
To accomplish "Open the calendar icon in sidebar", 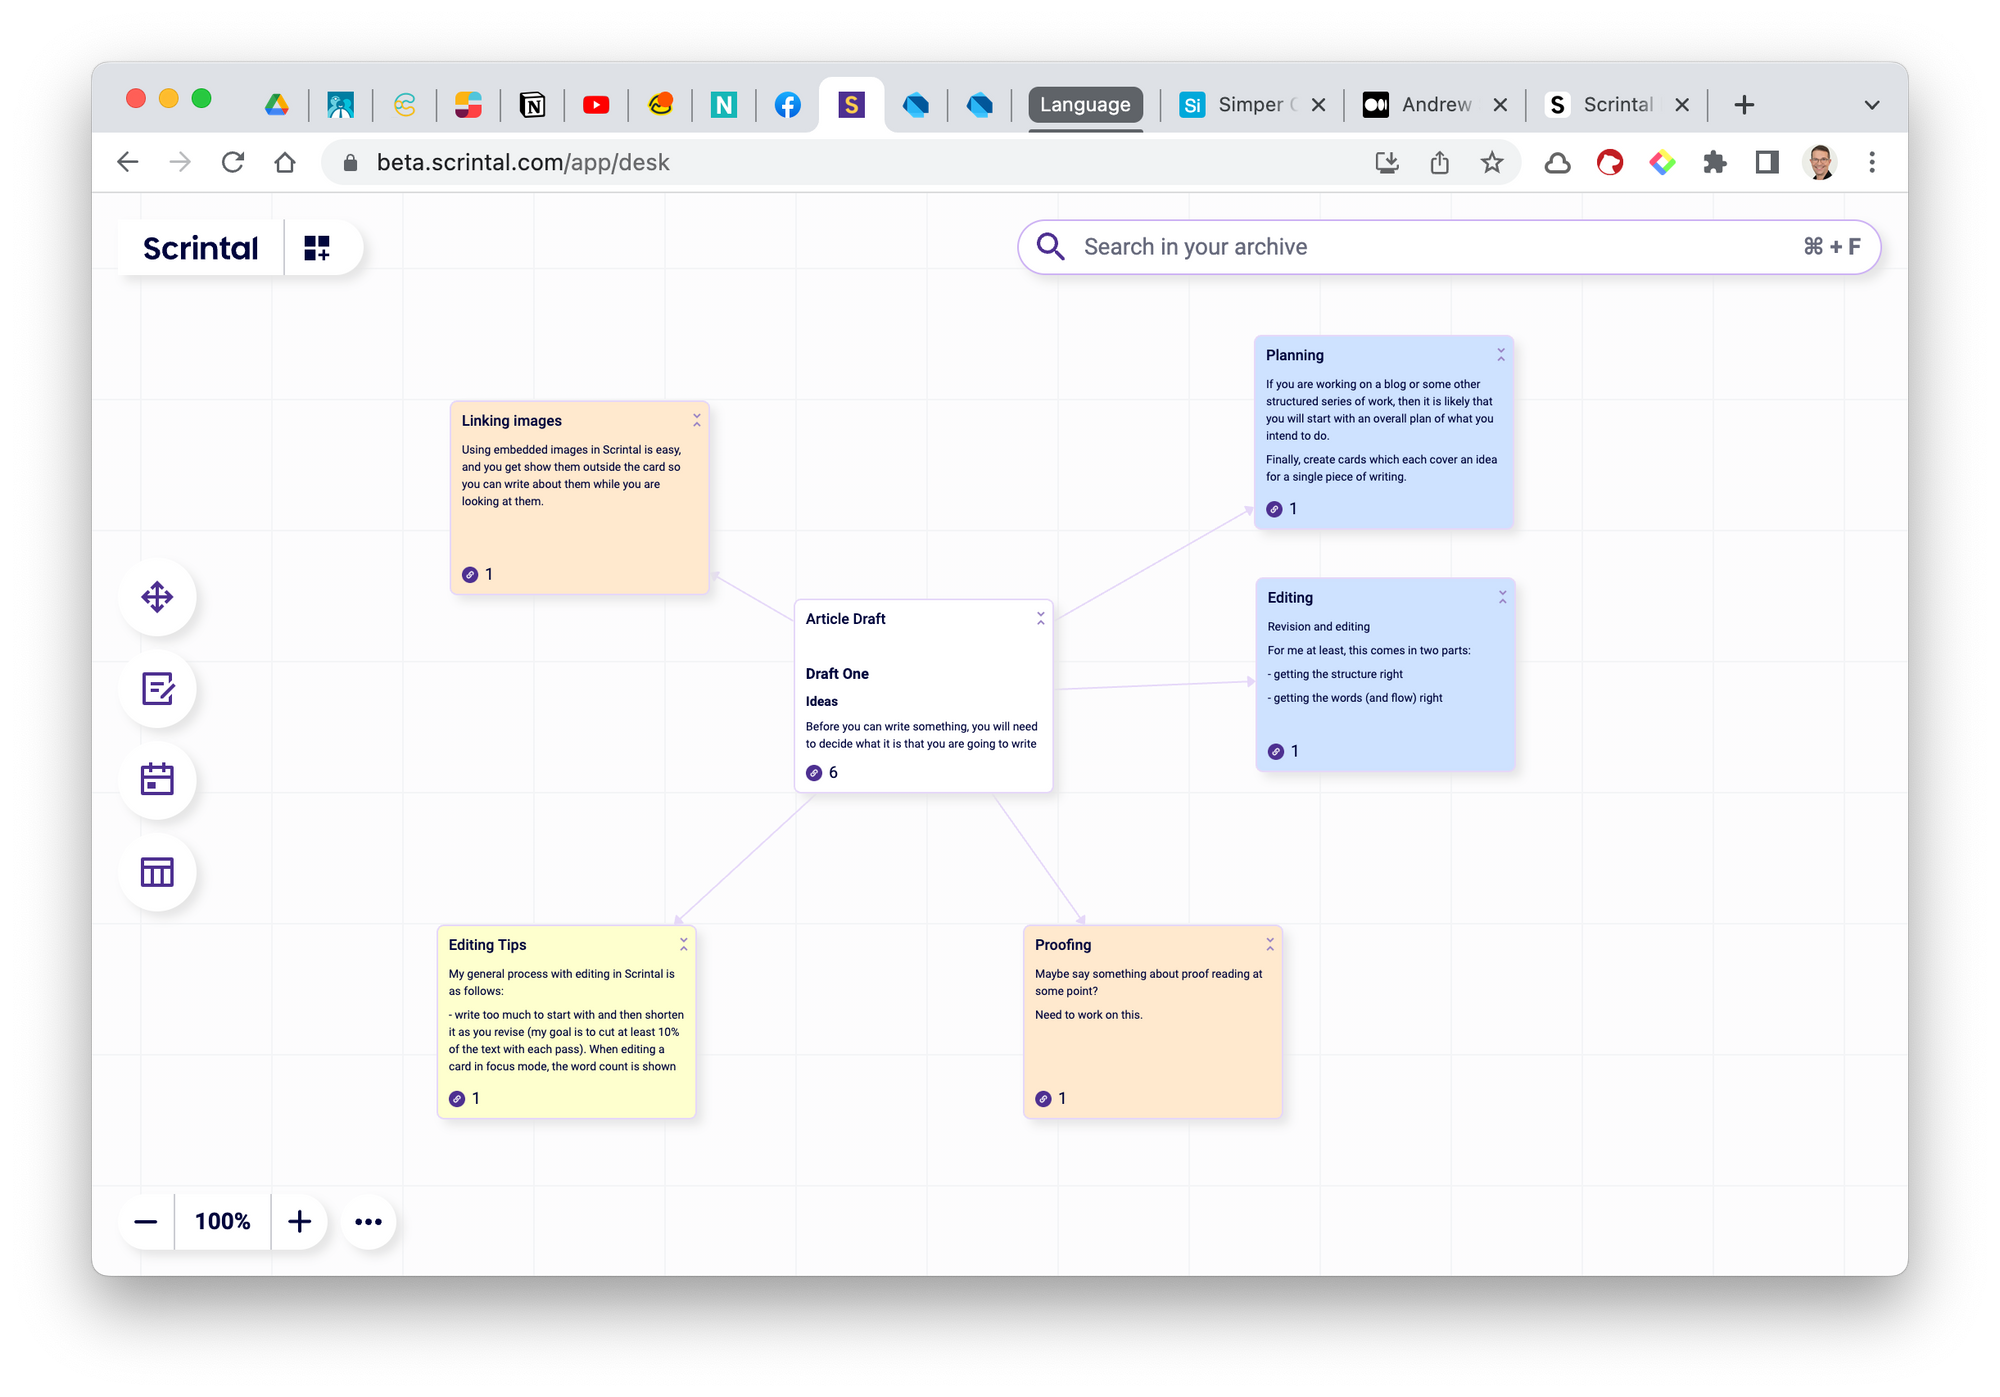I will coord(157,779).
